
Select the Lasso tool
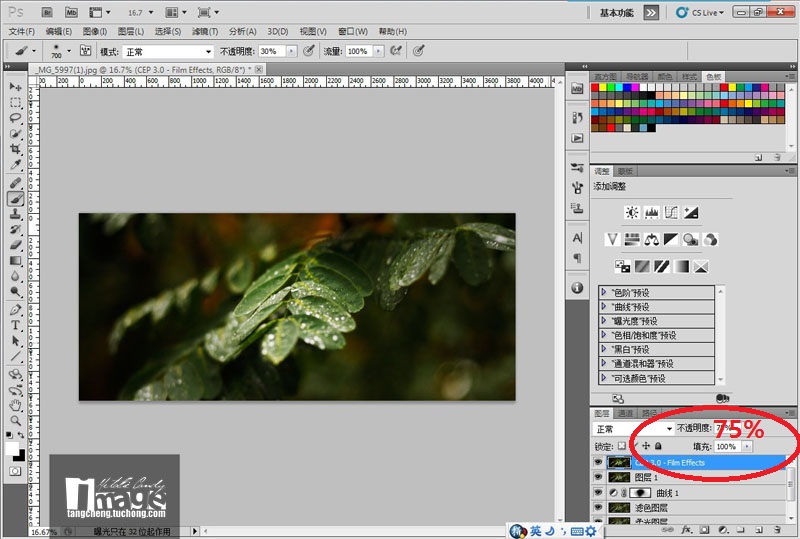(x=15, y=118)
